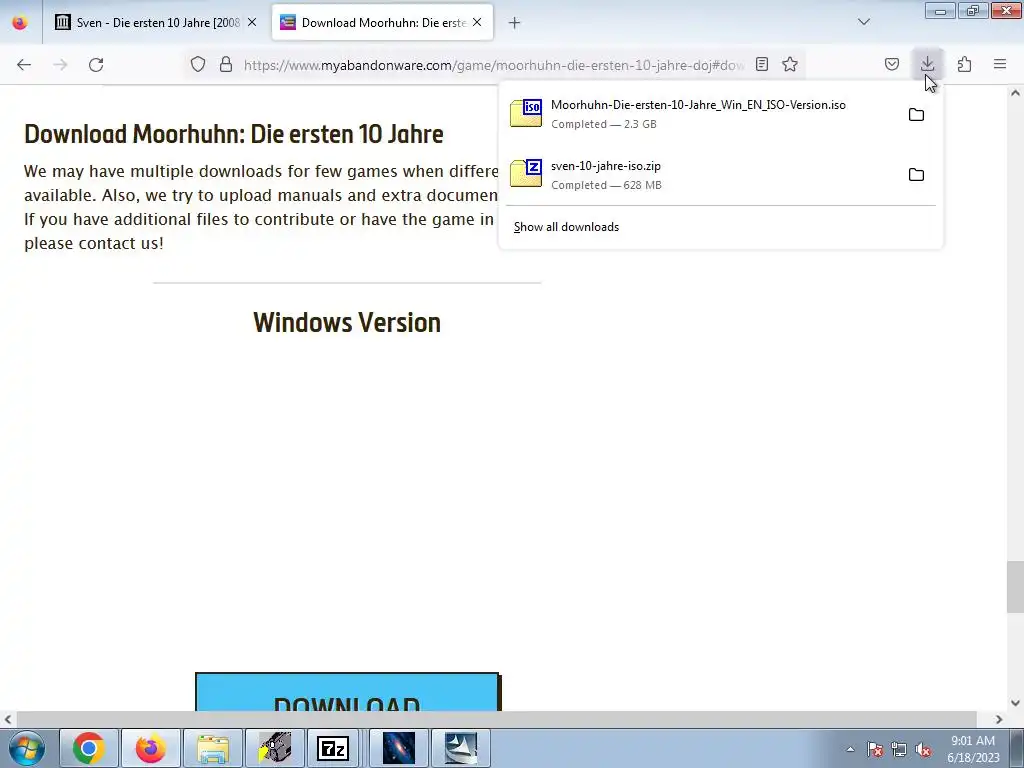Click the Firefox taskbar icon
The width and height of the screenshot is (1024, 768).
click(151, 748)
